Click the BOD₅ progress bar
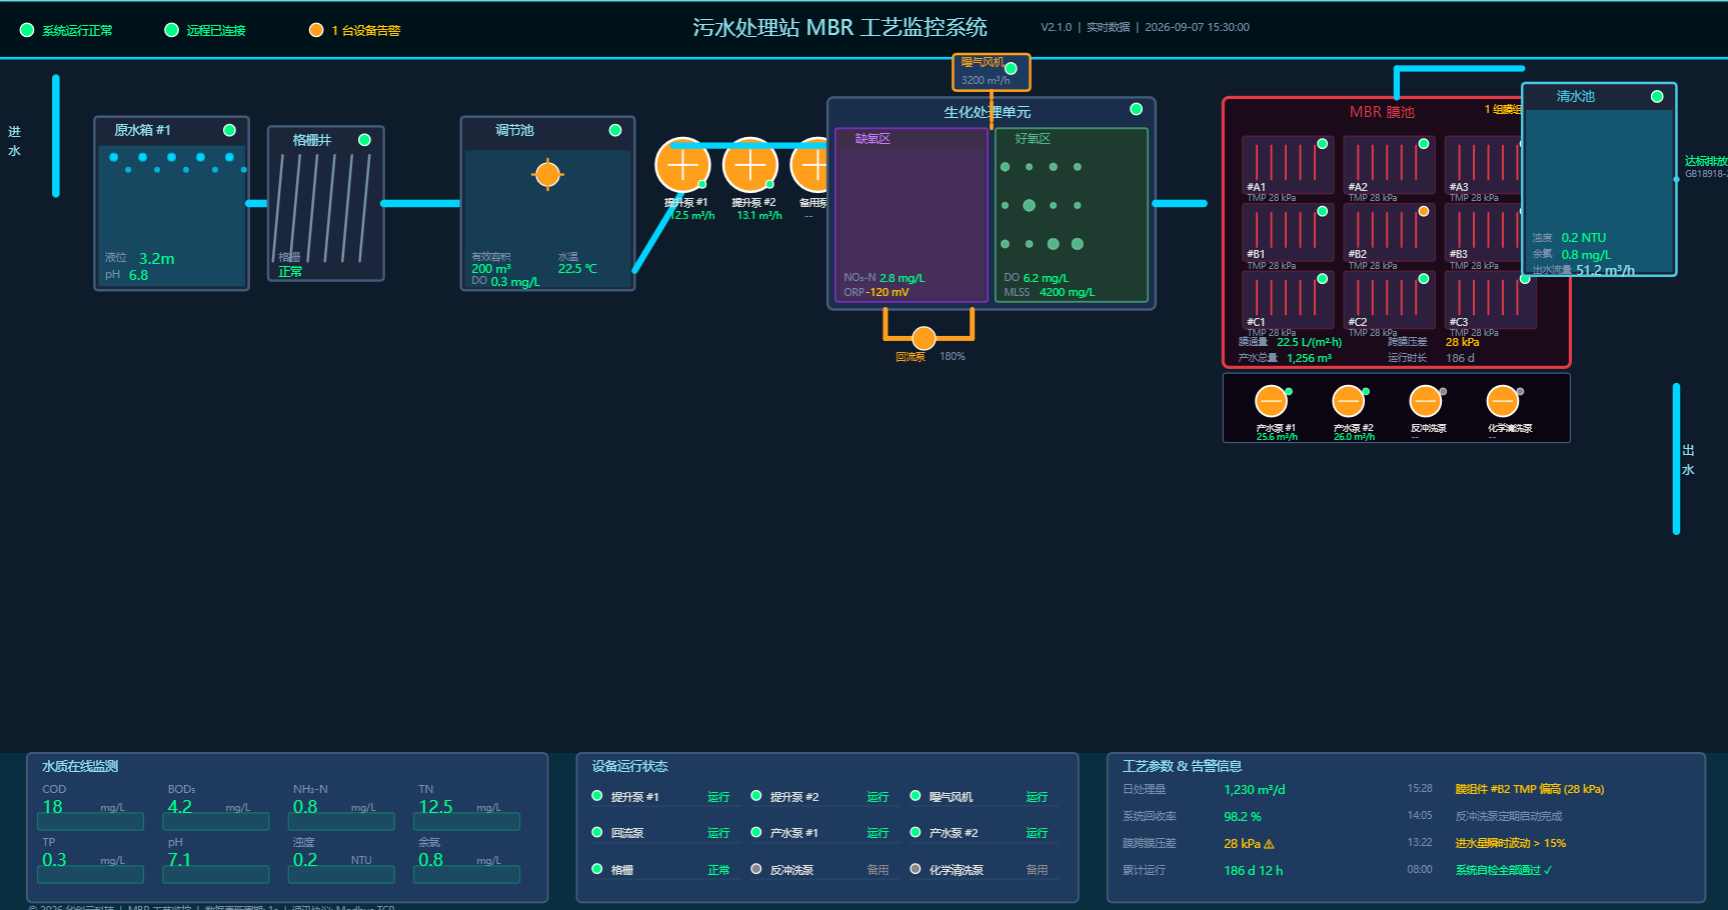This screenshot has height=910, width=1728. (x=217, y=822)
